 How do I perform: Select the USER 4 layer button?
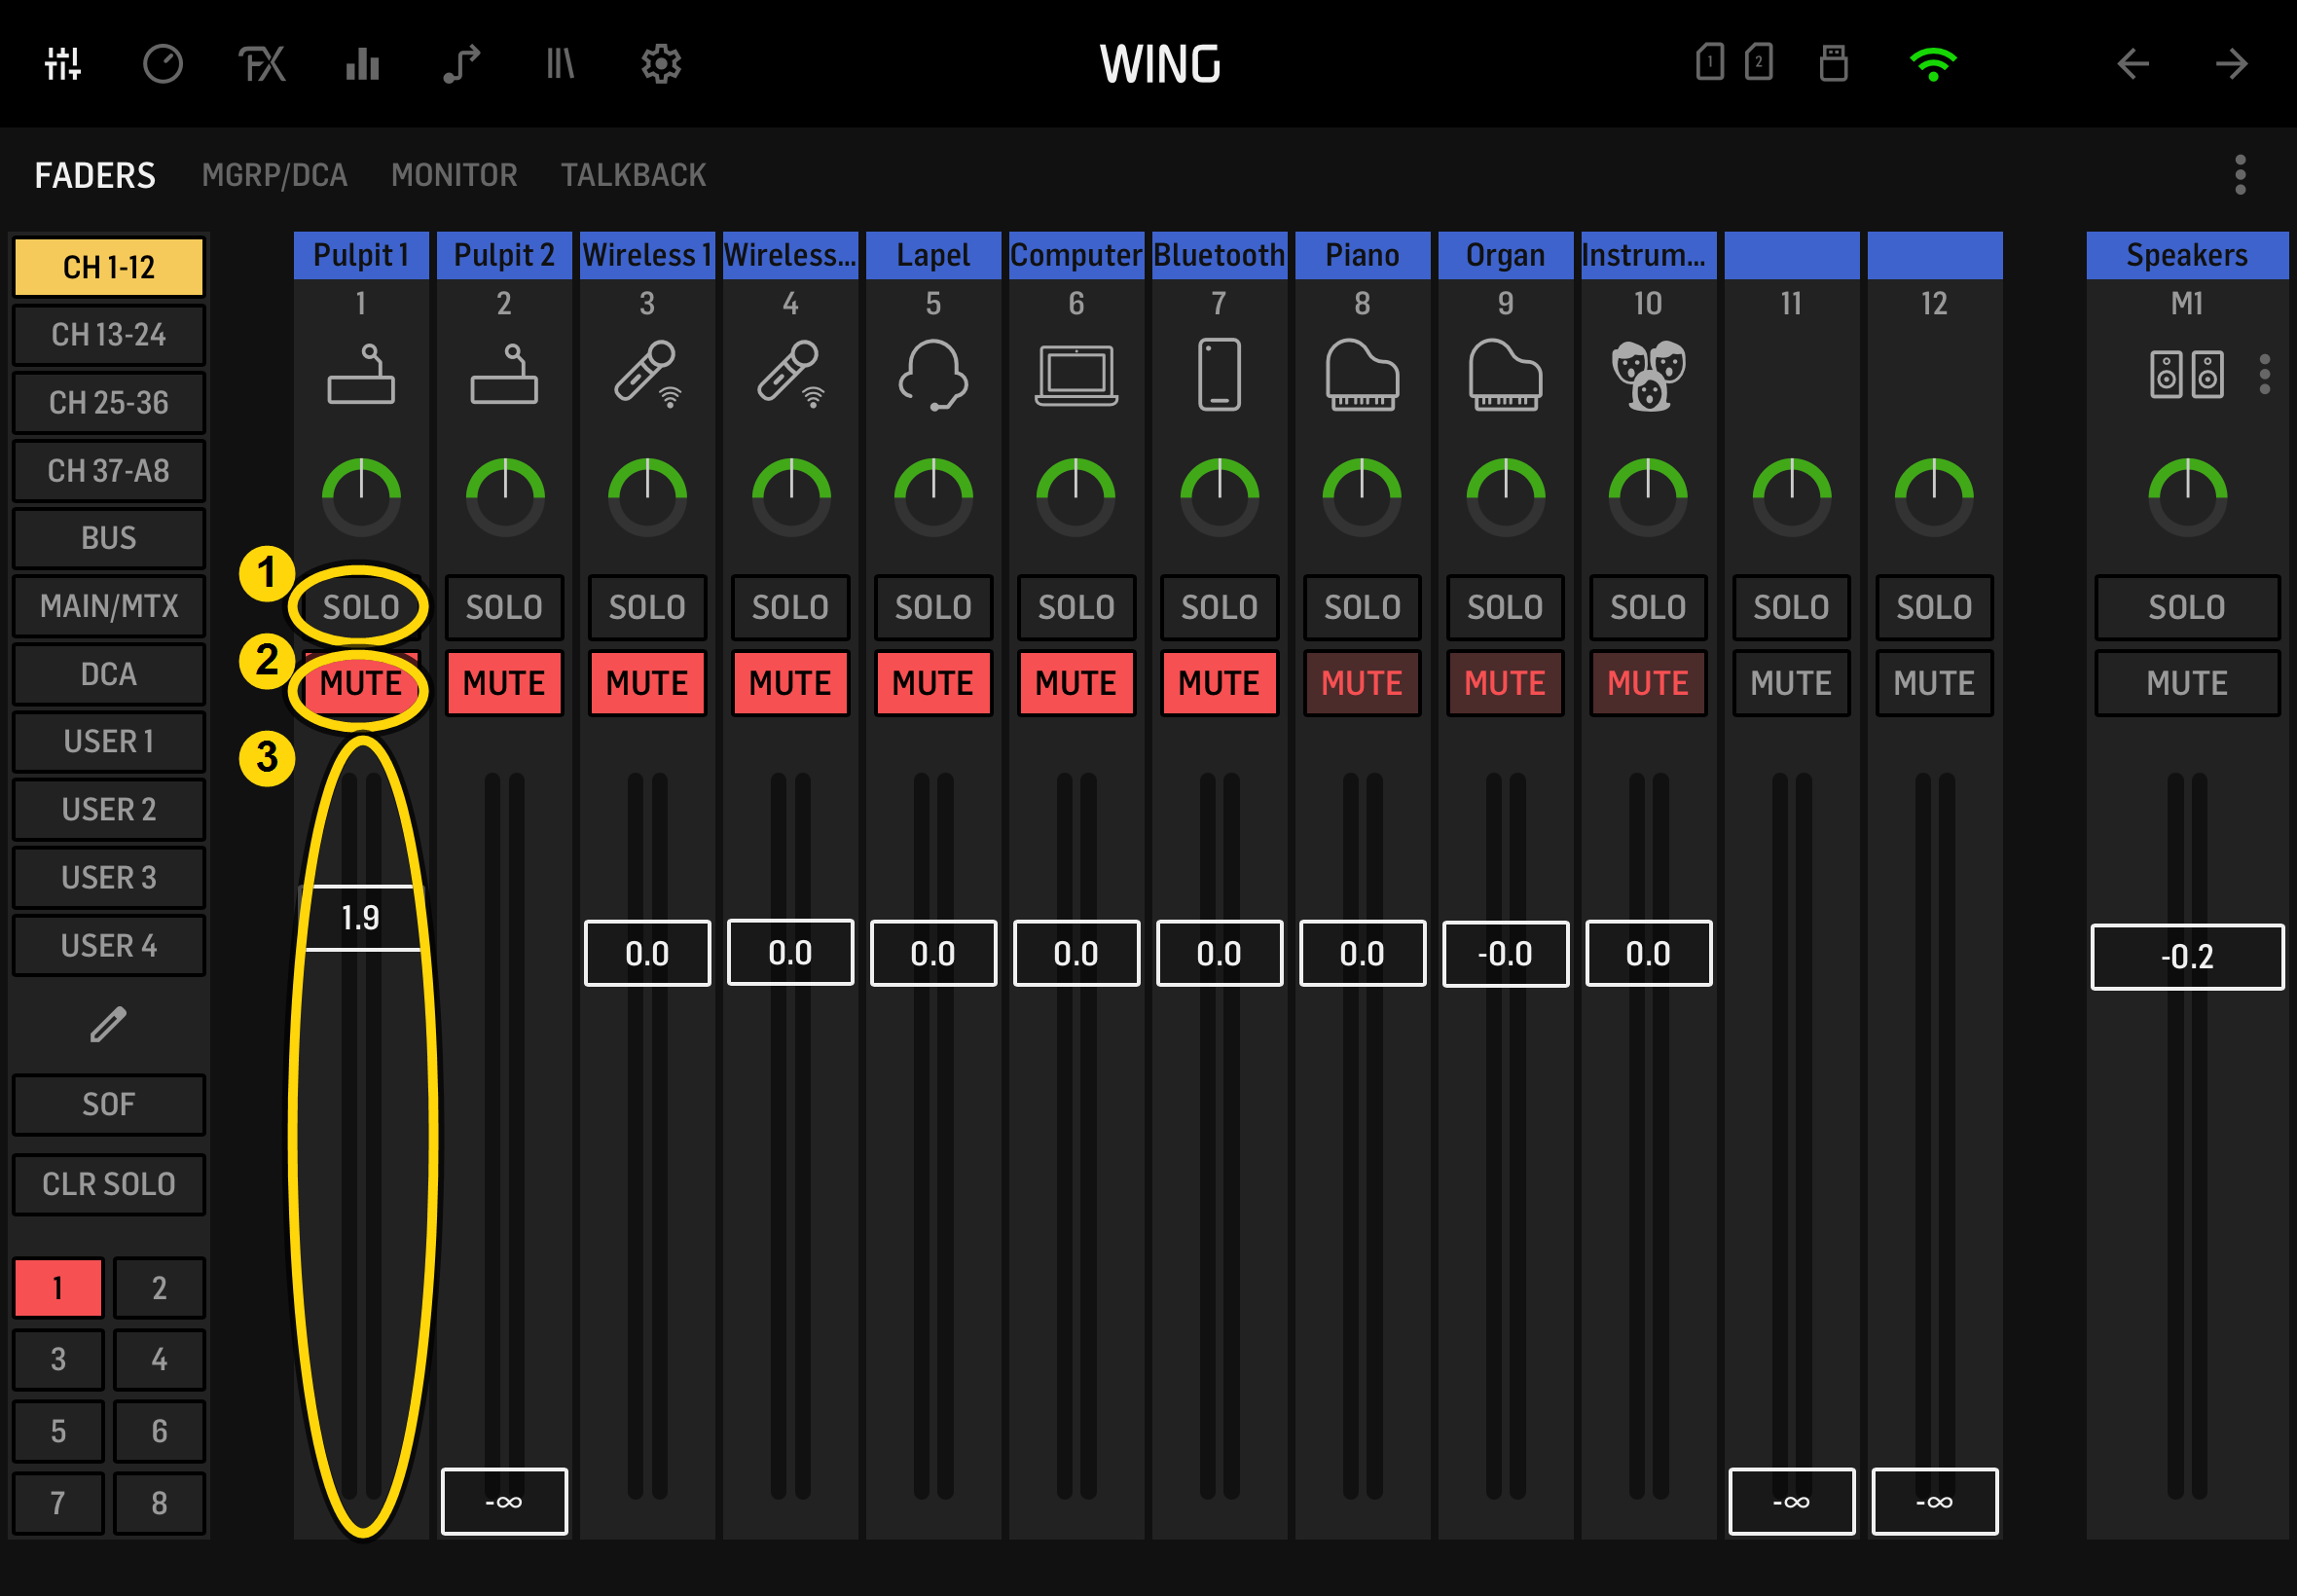108,945
